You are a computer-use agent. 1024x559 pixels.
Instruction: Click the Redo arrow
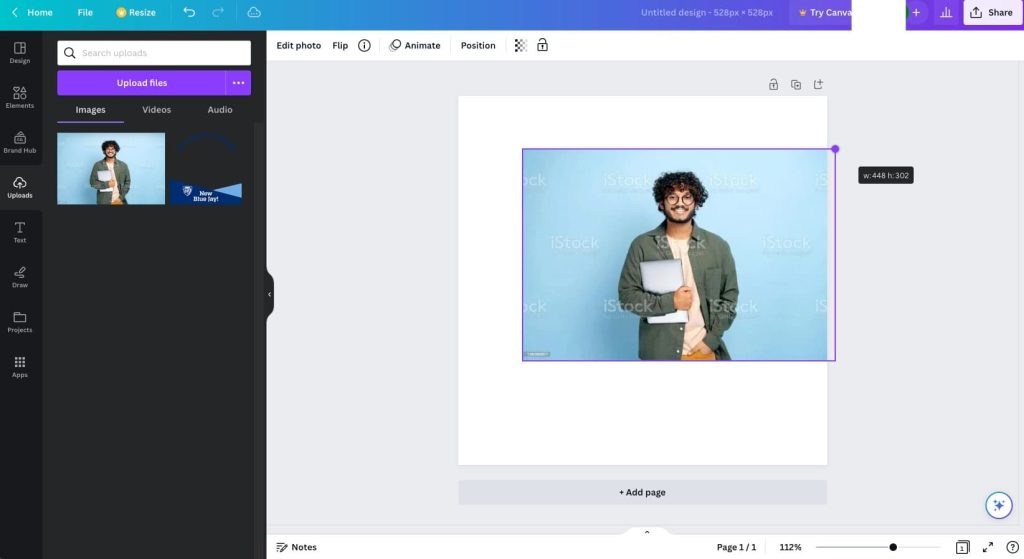[x=218, y=12]
